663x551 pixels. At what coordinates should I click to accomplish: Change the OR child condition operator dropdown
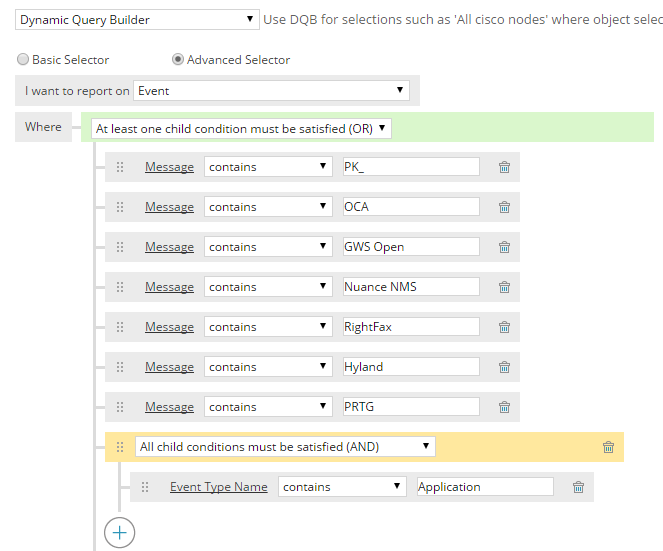[241, 129]
